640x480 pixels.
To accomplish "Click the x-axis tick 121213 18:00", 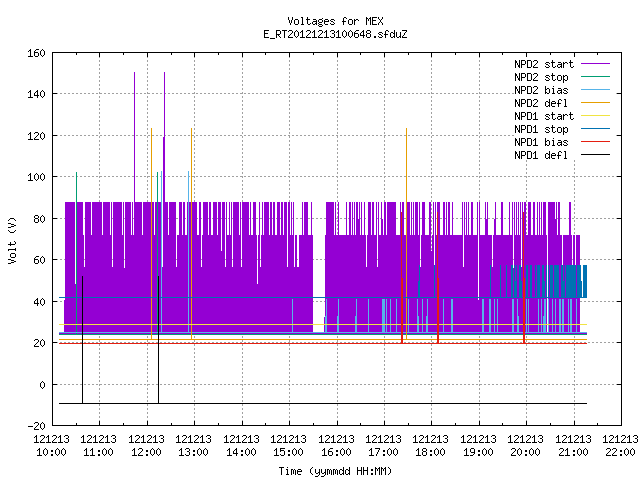I will (x=431, y=446).
